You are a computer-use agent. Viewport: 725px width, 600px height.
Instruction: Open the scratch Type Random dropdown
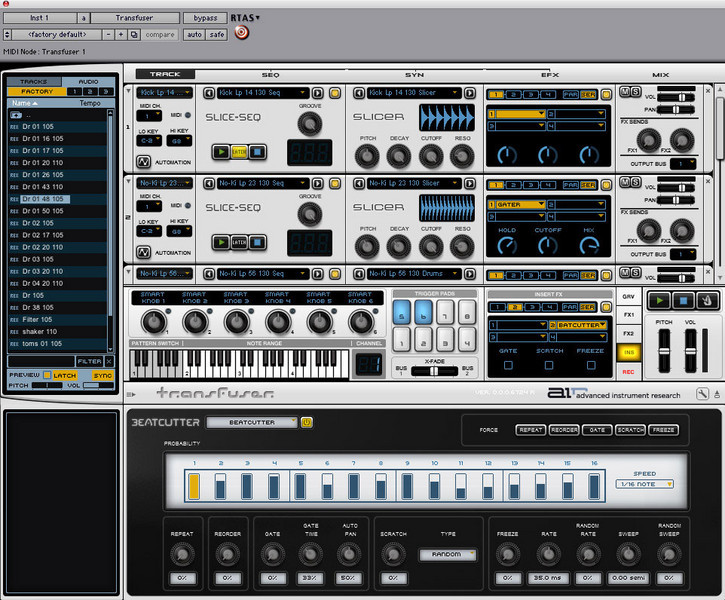coord(448,554)
